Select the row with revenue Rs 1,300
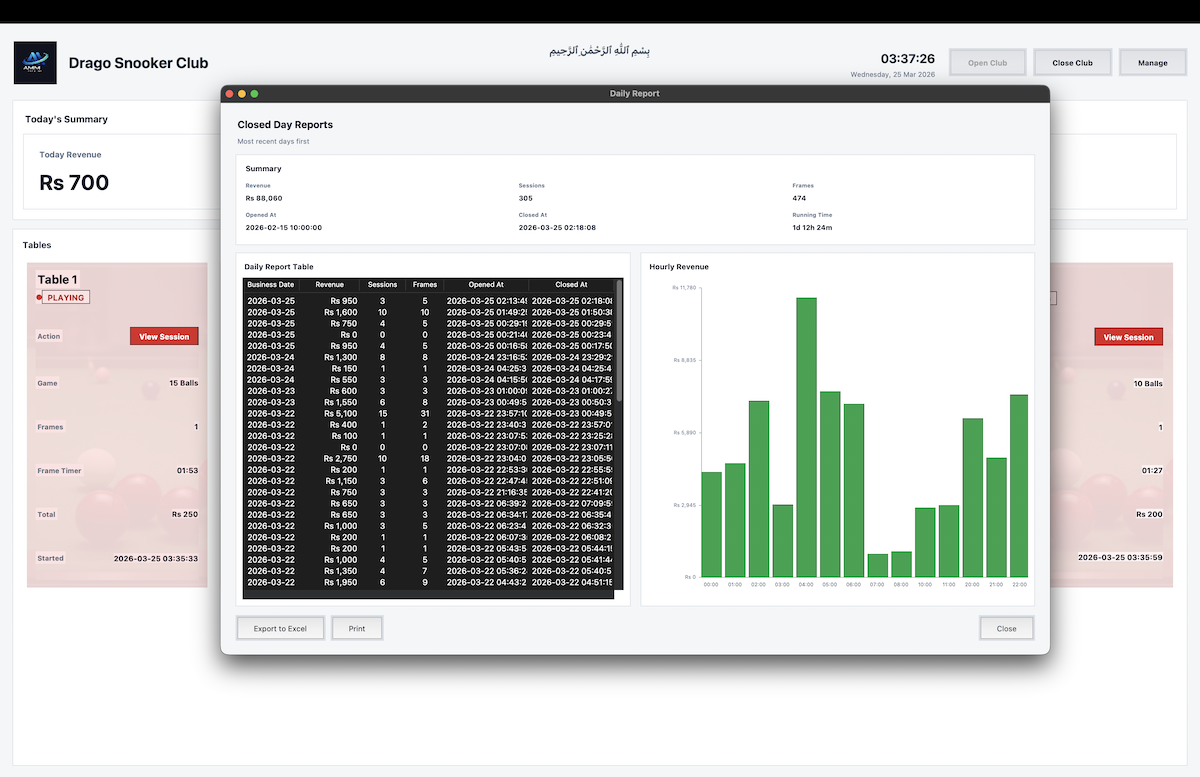 pos(429,357)
